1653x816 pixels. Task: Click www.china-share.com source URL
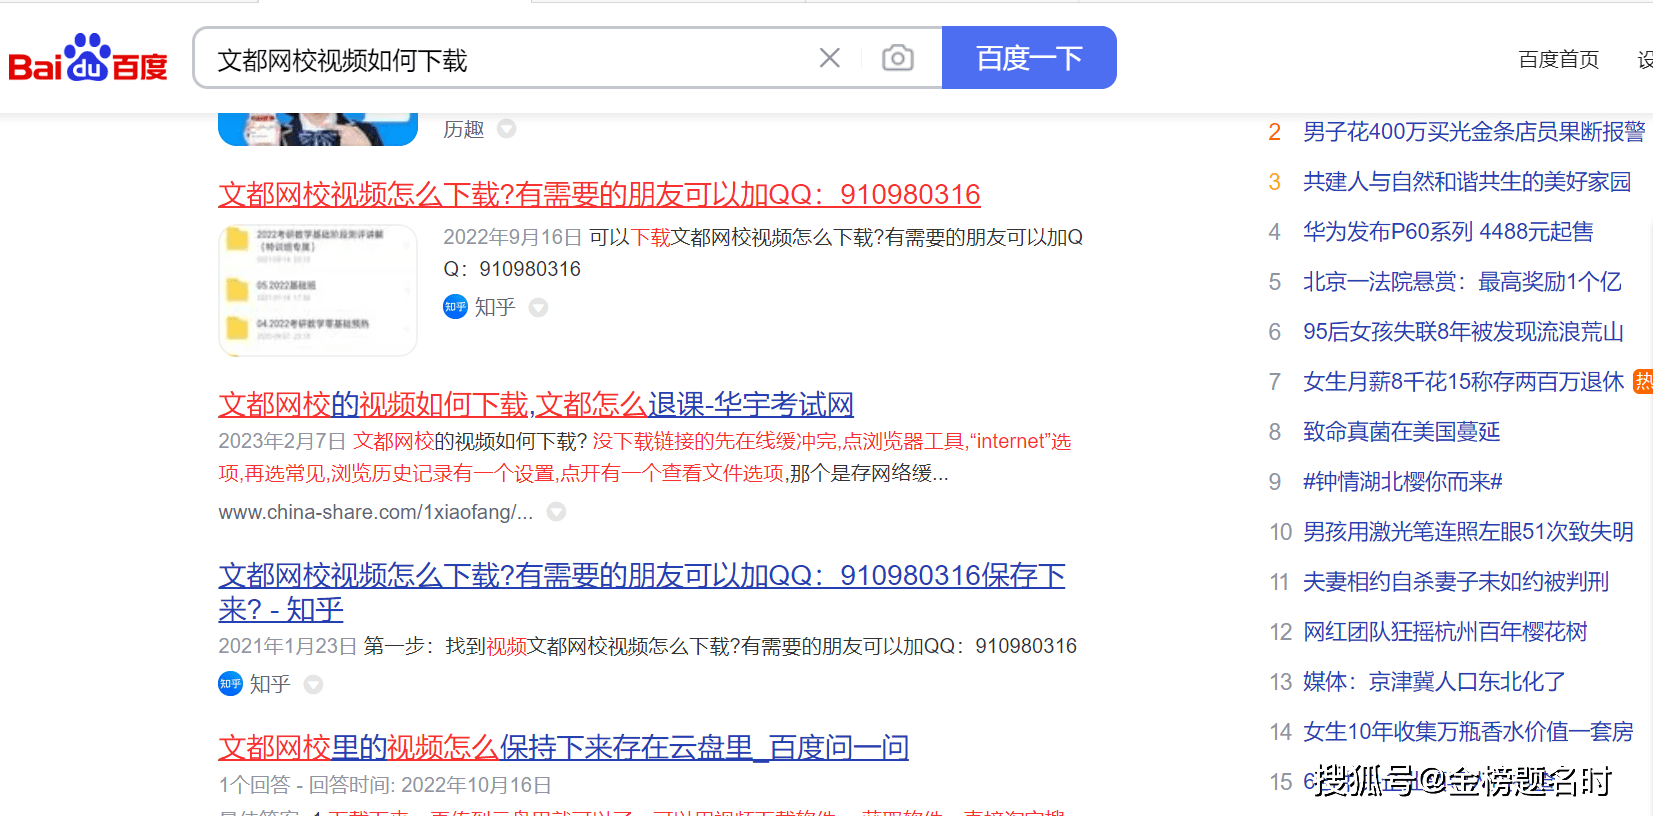click(376, 512)
